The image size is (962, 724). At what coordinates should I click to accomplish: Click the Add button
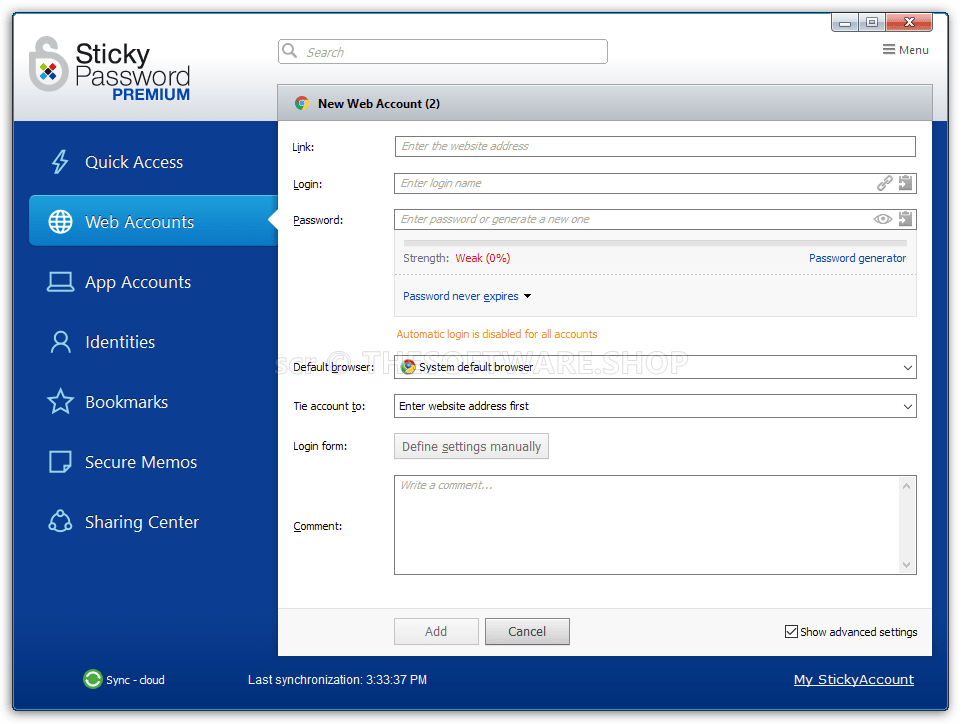436,631
